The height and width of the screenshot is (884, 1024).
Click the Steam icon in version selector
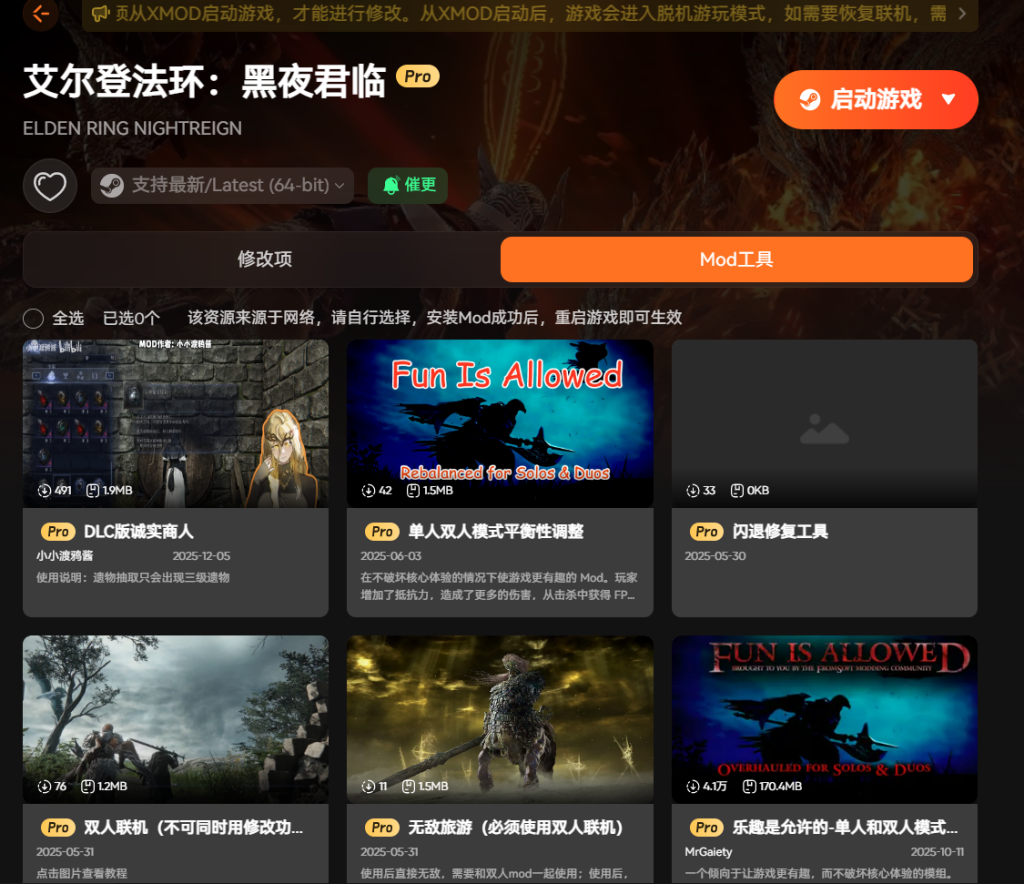pyautogui.click(x=112, y=185)
